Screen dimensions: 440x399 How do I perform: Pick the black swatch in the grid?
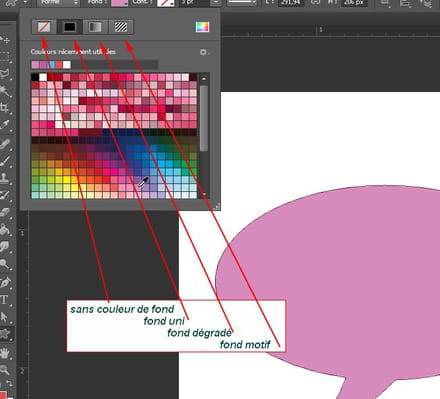(x=35, y=77)
